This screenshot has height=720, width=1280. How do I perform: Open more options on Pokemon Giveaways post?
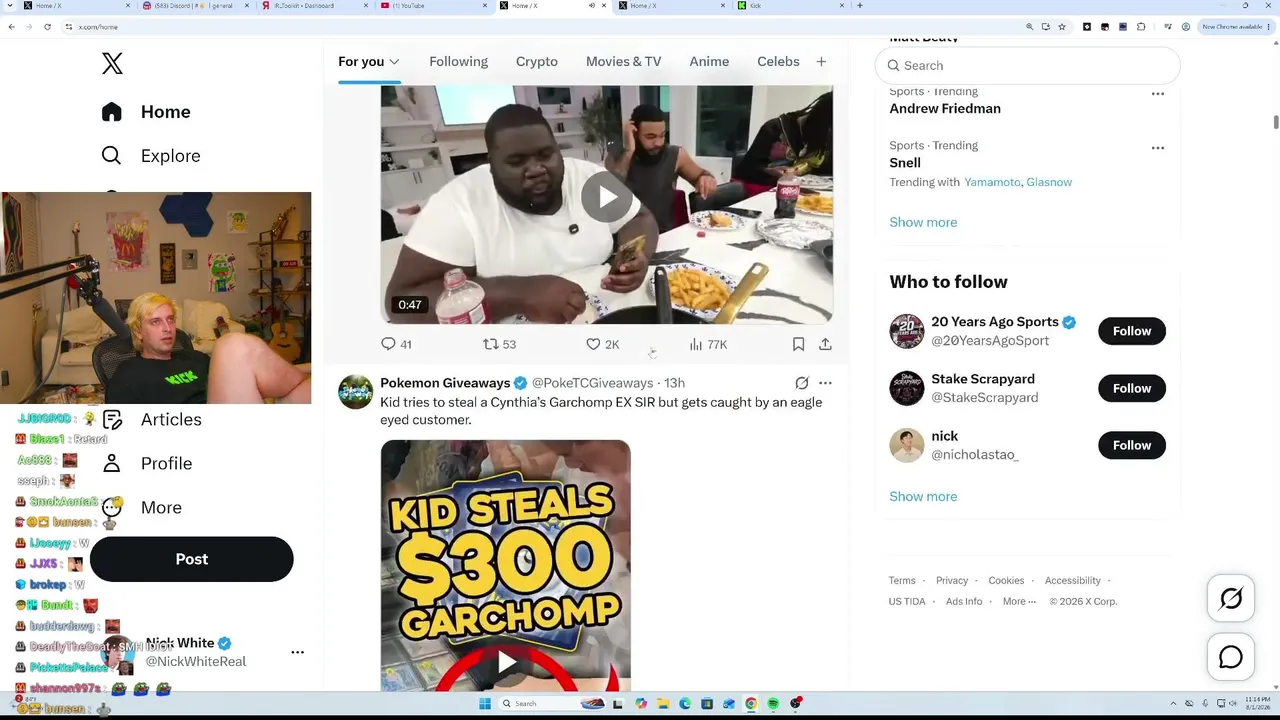(825, 383)
